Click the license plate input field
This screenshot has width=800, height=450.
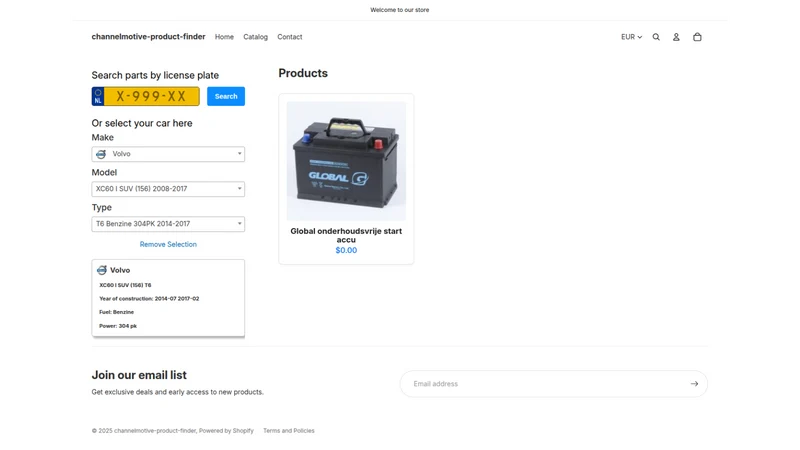click(x=152, y=96)
